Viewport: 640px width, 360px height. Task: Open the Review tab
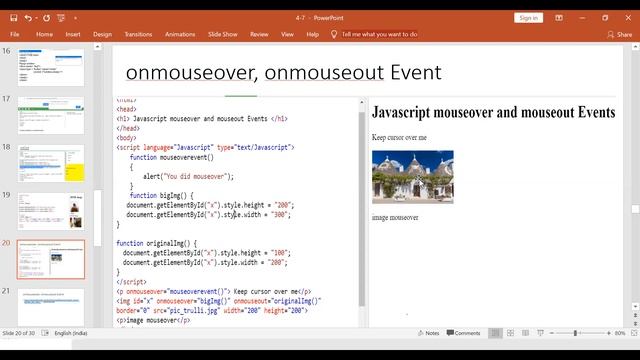point(259,34)
